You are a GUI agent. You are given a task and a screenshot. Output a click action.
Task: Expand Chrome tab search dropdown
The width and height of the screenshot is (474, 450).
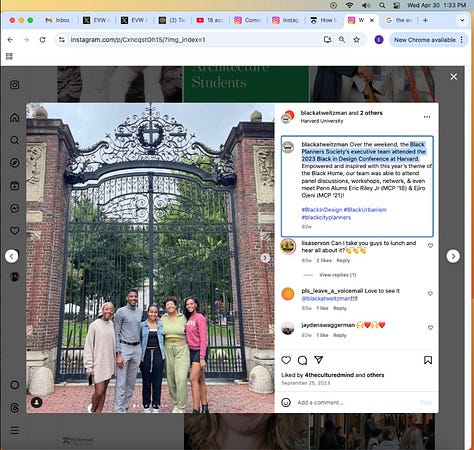[462, 20]
